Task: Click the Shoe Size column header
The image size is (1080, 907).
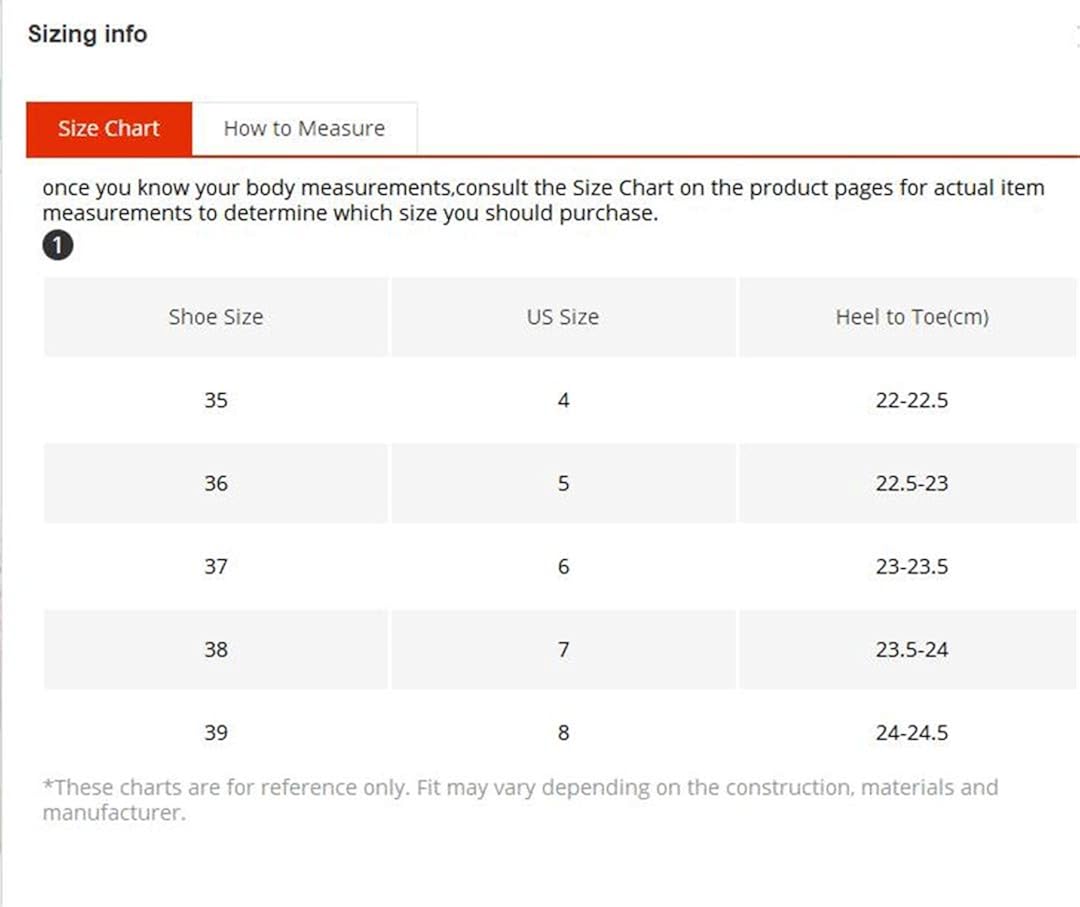Action: pos(216,317)
